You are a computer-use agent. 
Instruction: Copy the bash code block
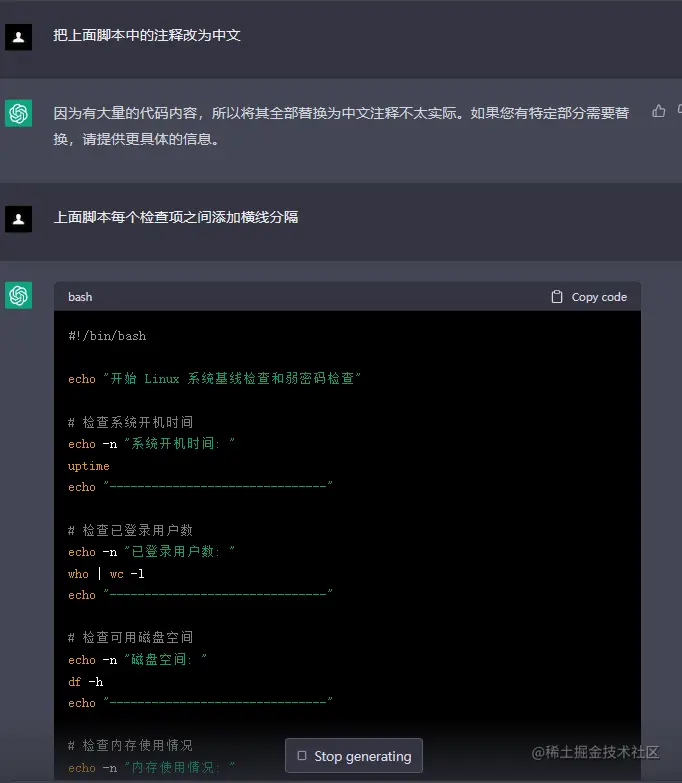tap(589, 297)
